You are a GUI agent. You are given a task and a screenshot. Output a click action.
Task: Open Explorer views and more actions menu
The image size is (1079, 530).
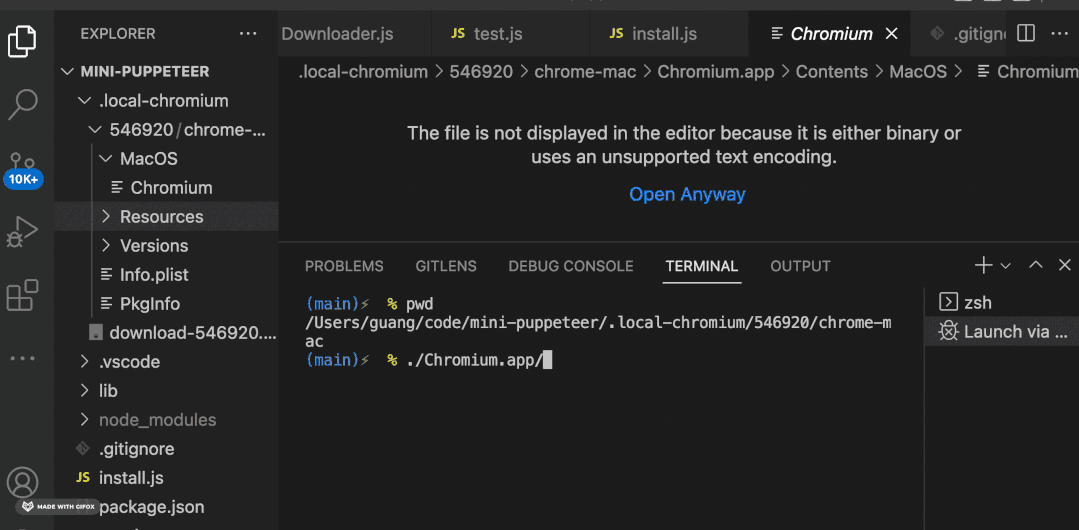(x=248, y=34)
